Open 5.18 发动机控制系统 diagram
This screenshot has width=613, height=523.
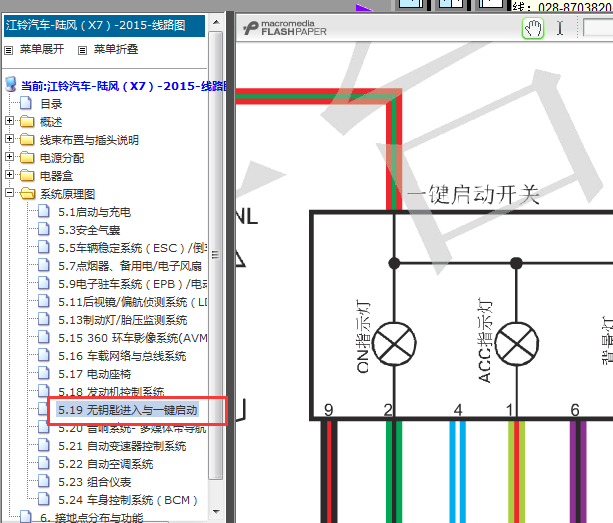pyautogui.click(x=111, y=391)
